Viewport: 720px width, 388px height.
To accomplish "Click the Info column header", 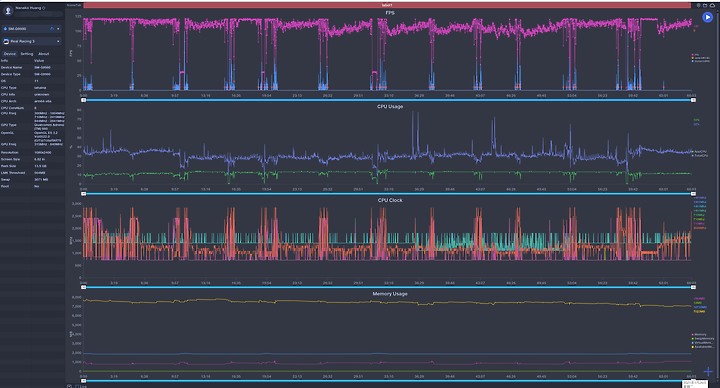I will 5,61.
